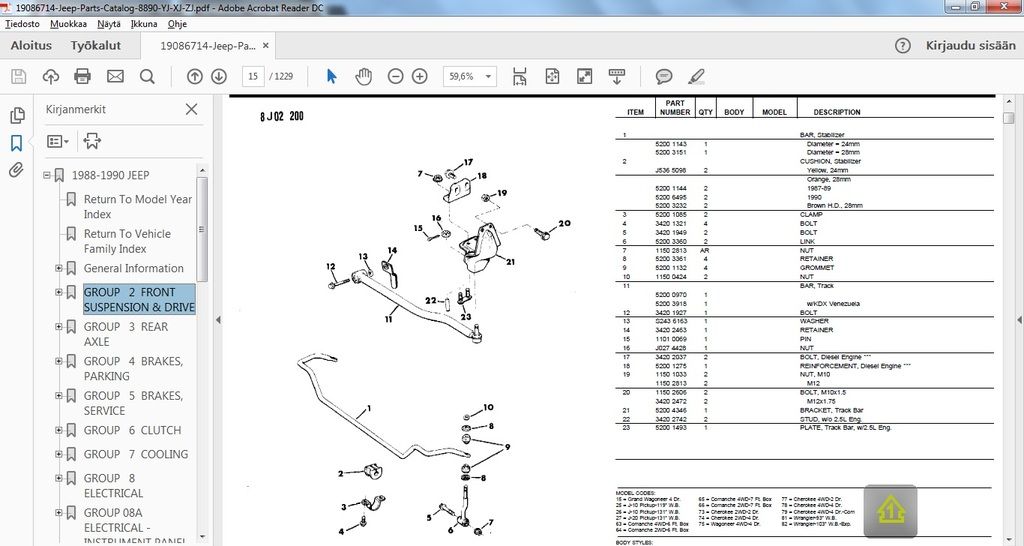Zoom out with minus button
The width and height of the screenshot is (1024, 546).
(395, 76)
